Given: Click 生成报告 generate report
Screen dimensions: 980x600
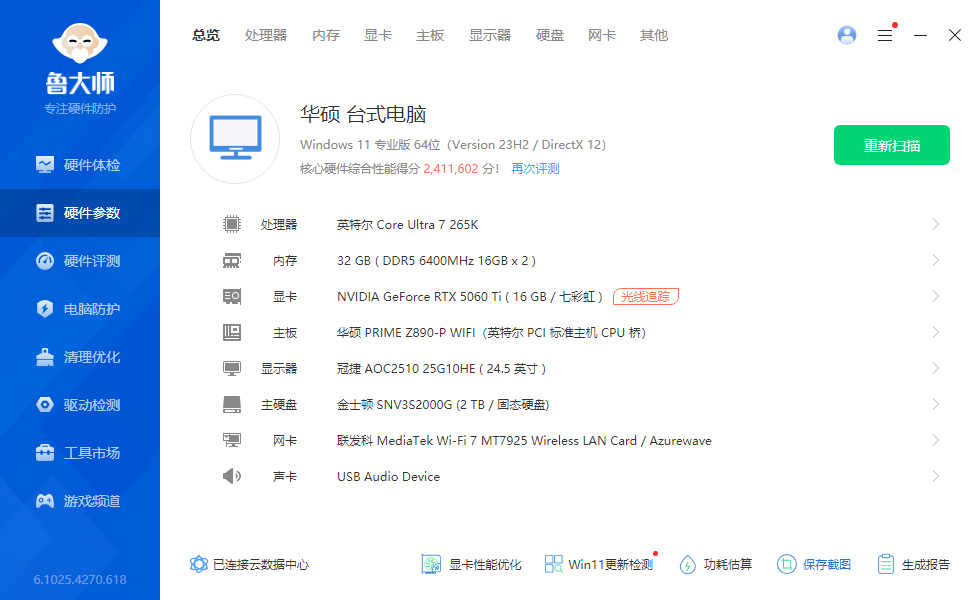Looking at the screenshot, I should pos(913,564).
